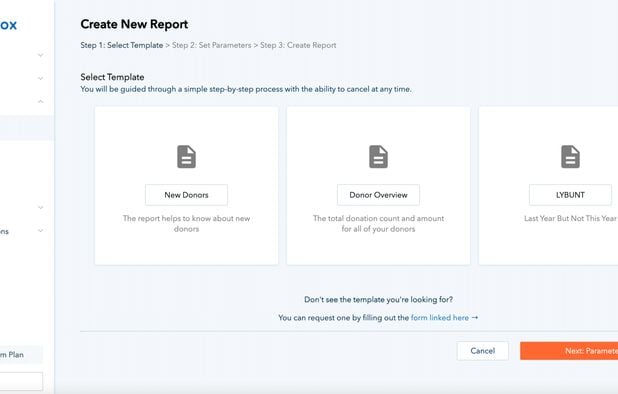Click the Plan button in sidebar
The height and width of the screenshot is (394, 618).
21,355
